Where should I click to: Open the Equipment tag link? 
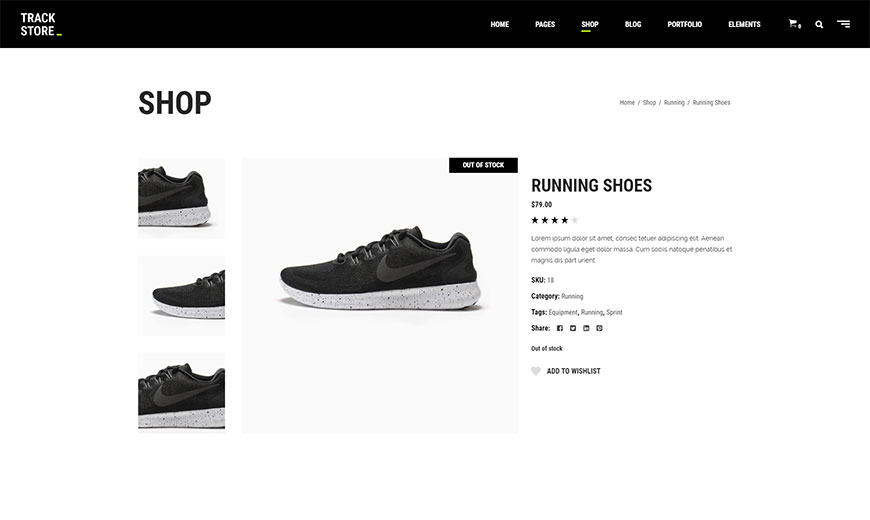(563, 312)
